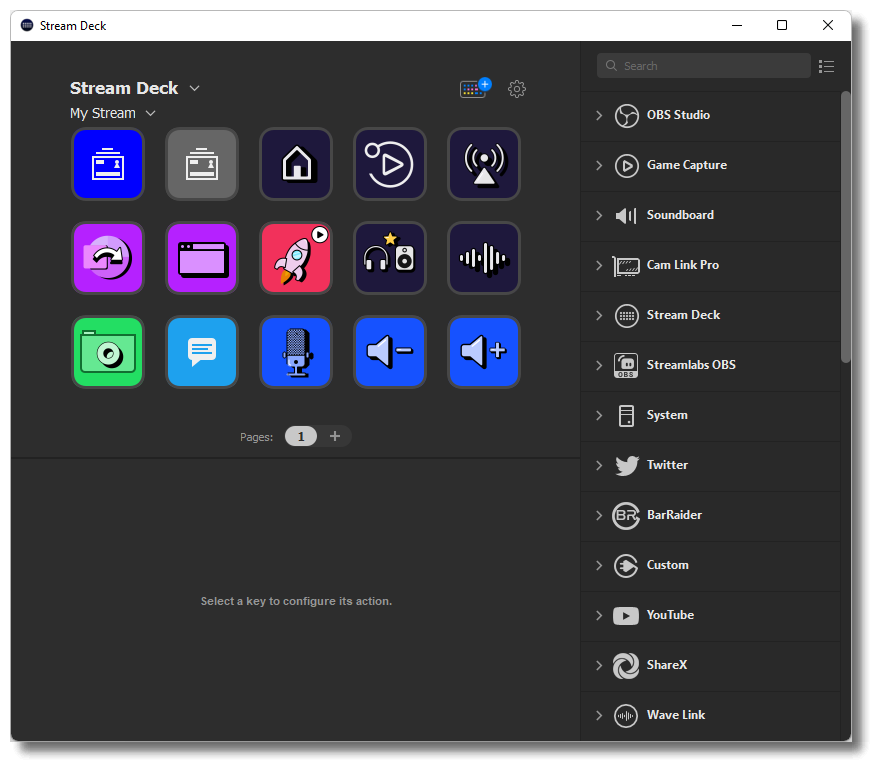Select the green camera folder key
This screenshot has height=762, width=872.
click(x=108, y=352)
